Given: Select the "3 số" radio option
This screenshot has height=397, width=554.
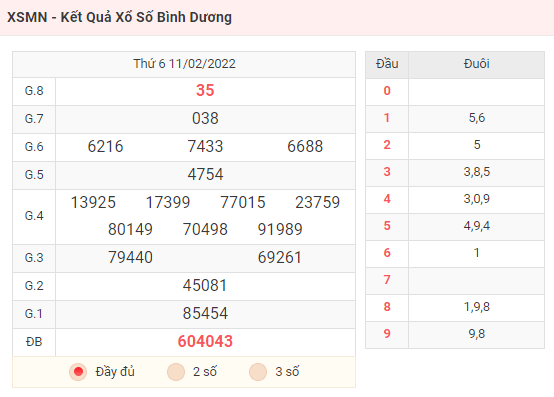Looking at the screenshot, I should [x=258, y=372].
